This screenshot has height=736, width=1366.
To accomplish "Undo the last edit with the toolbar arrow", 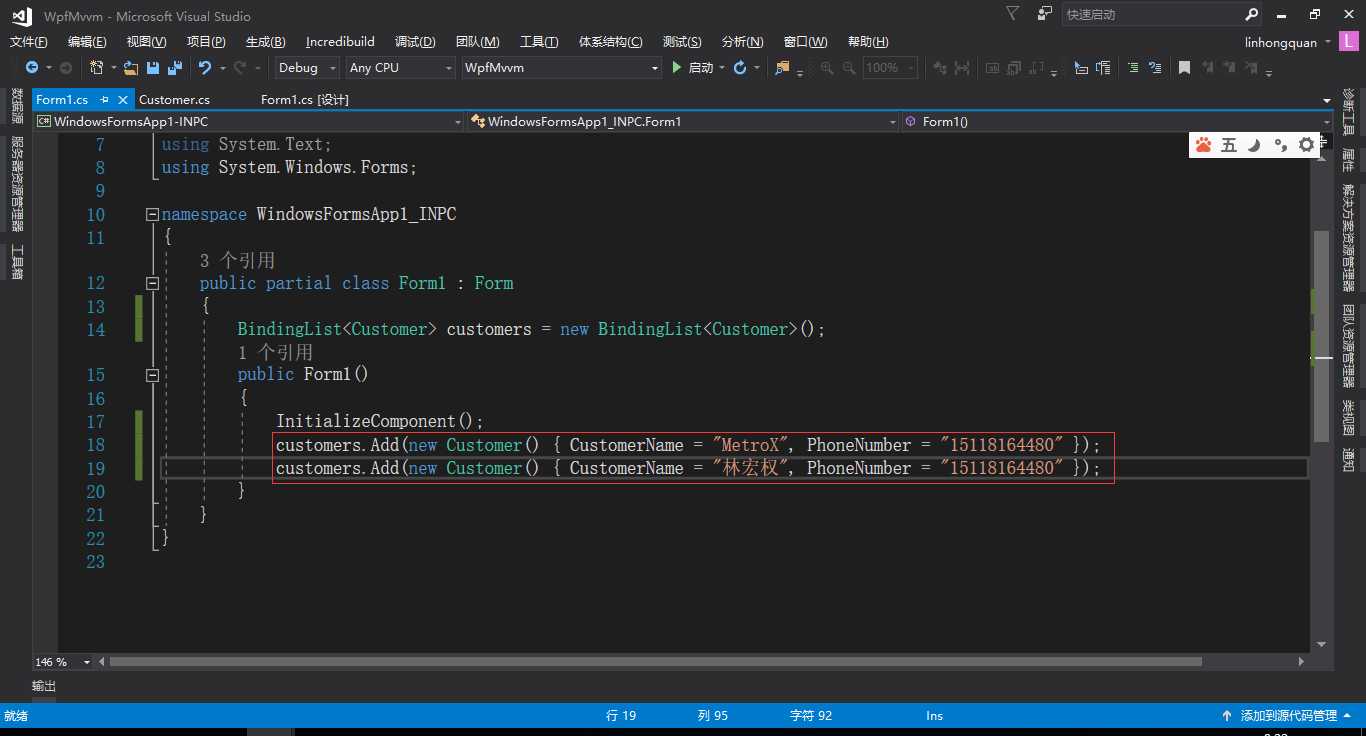I will pyautogui.click(x=205, y=68).
